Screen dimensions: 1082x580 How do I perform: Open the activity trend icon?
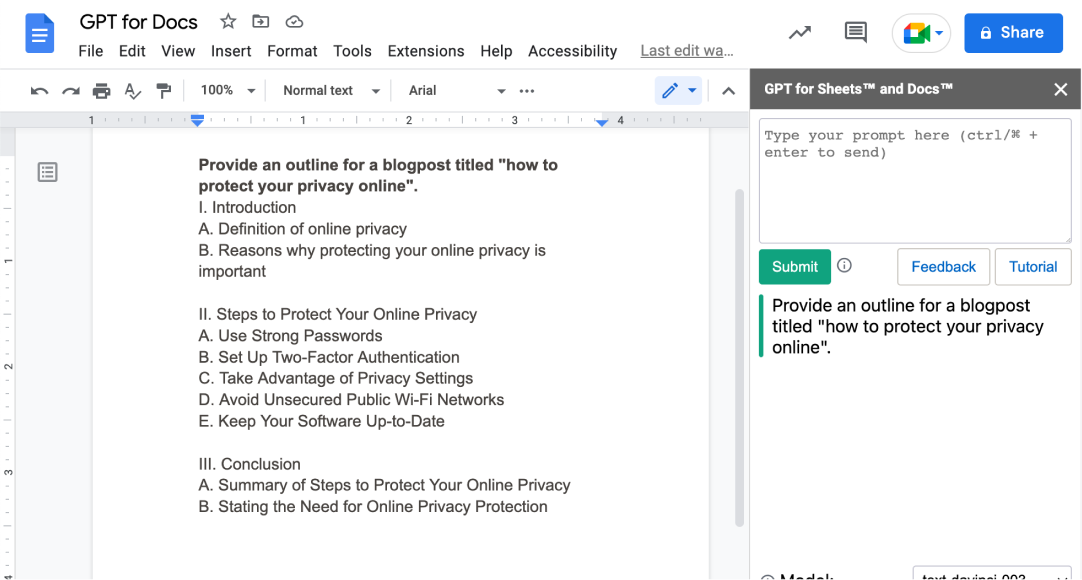[799, 33]
